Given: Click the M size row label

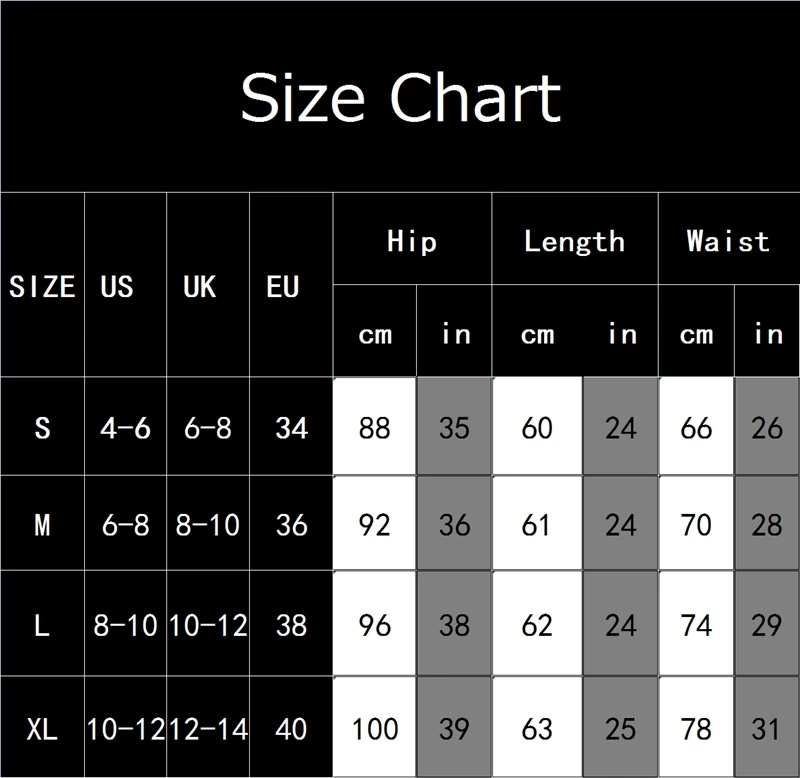Looking at the screenshot, I should [42, 523].
